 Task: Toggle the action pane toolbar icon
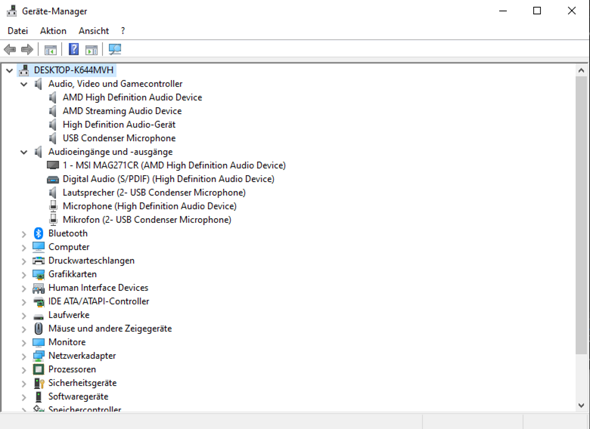click(91, 49)
